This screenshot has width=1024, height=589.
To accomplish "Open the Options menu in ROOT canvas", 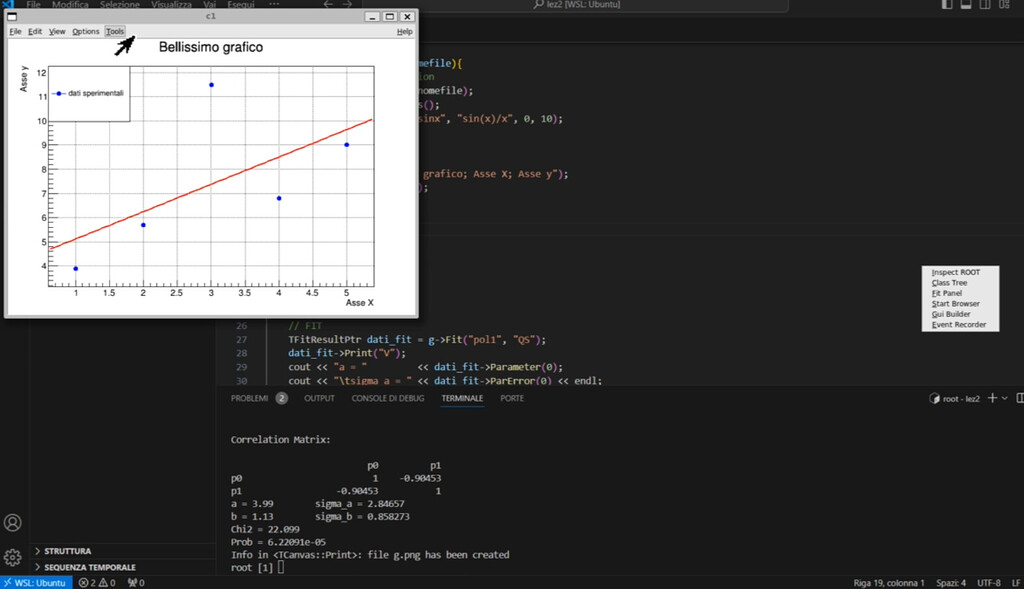I will tap(86, 32).
